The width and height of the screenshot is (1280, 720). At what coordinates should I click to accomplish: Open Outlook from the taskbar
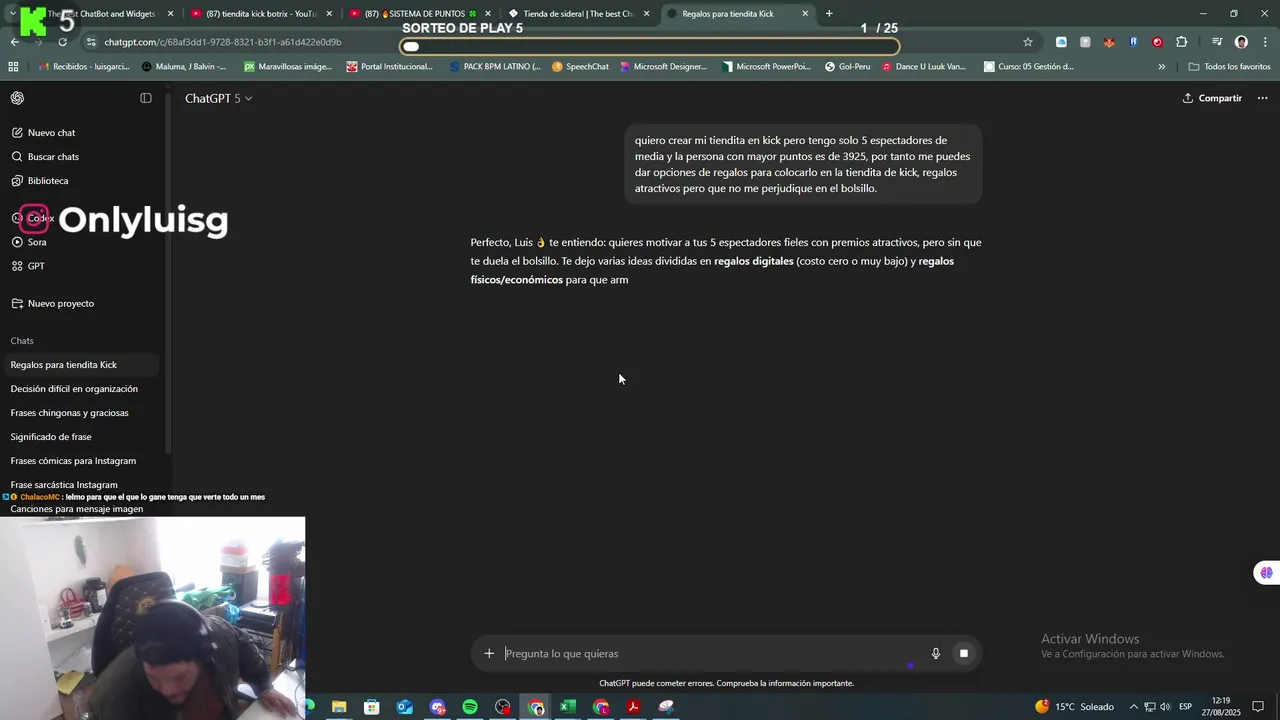404,707
